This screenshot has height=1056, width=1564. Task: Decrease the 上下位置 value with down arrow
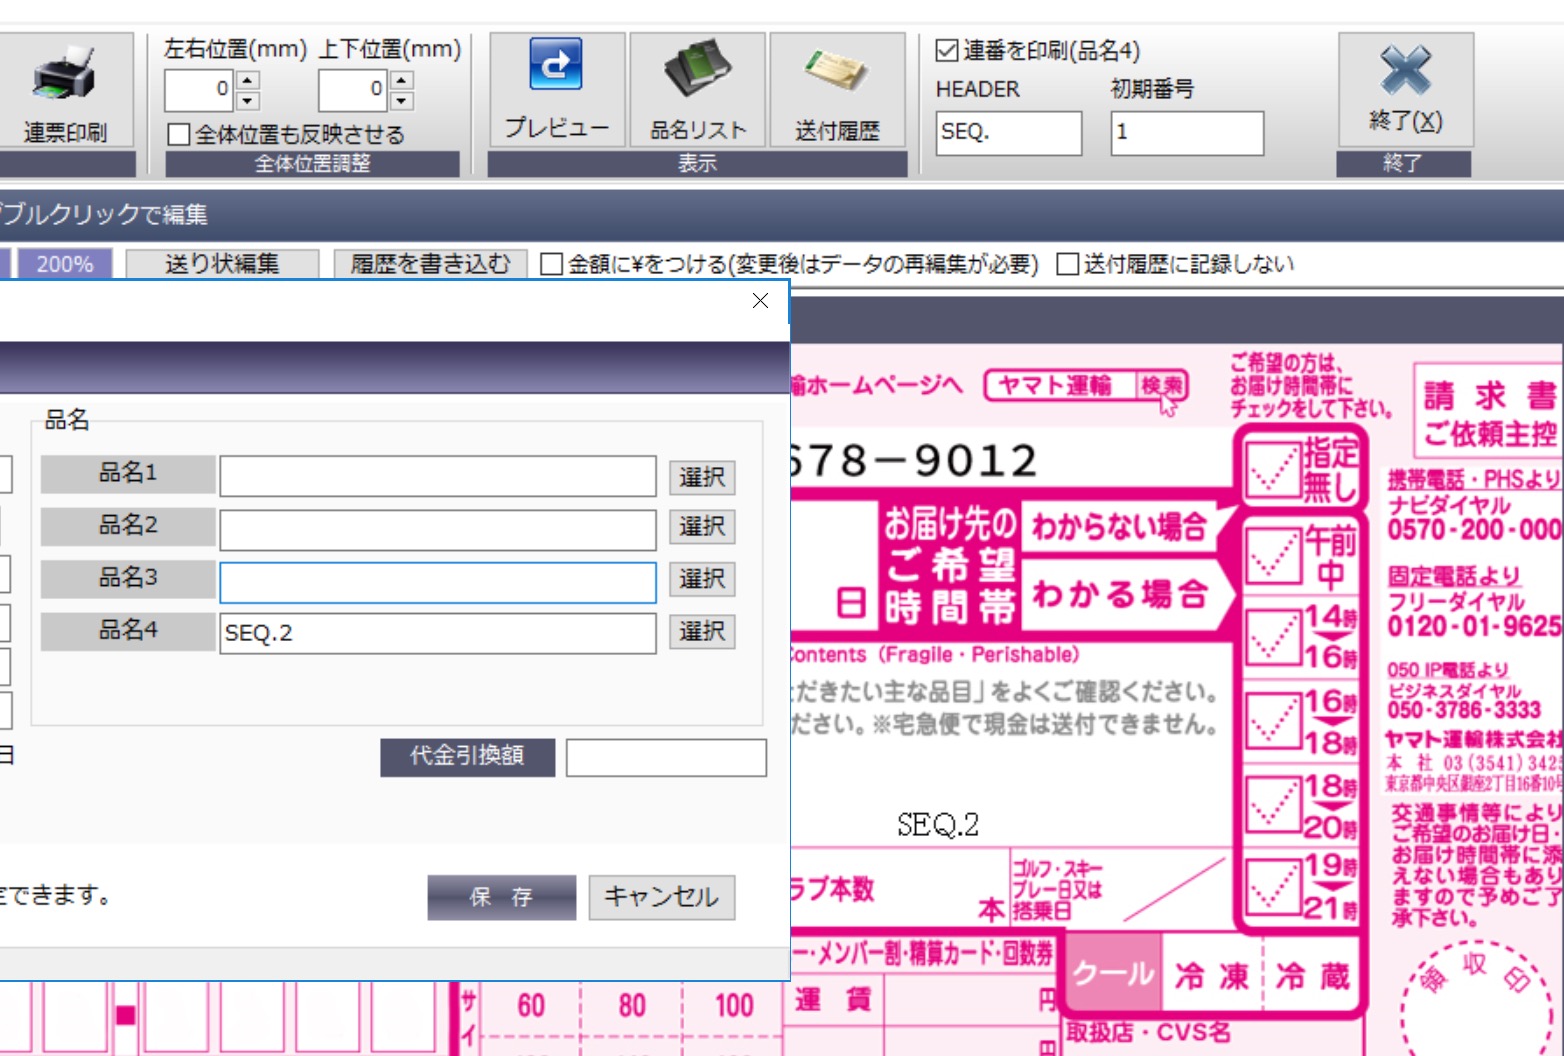click(402, 100)
